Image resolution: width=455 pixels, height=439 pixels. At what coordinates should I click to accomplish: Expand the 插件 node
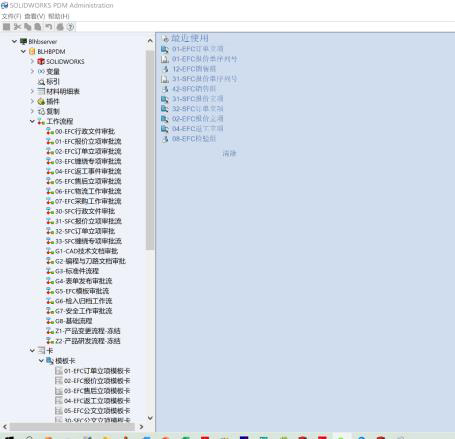[x=32, y=101]
